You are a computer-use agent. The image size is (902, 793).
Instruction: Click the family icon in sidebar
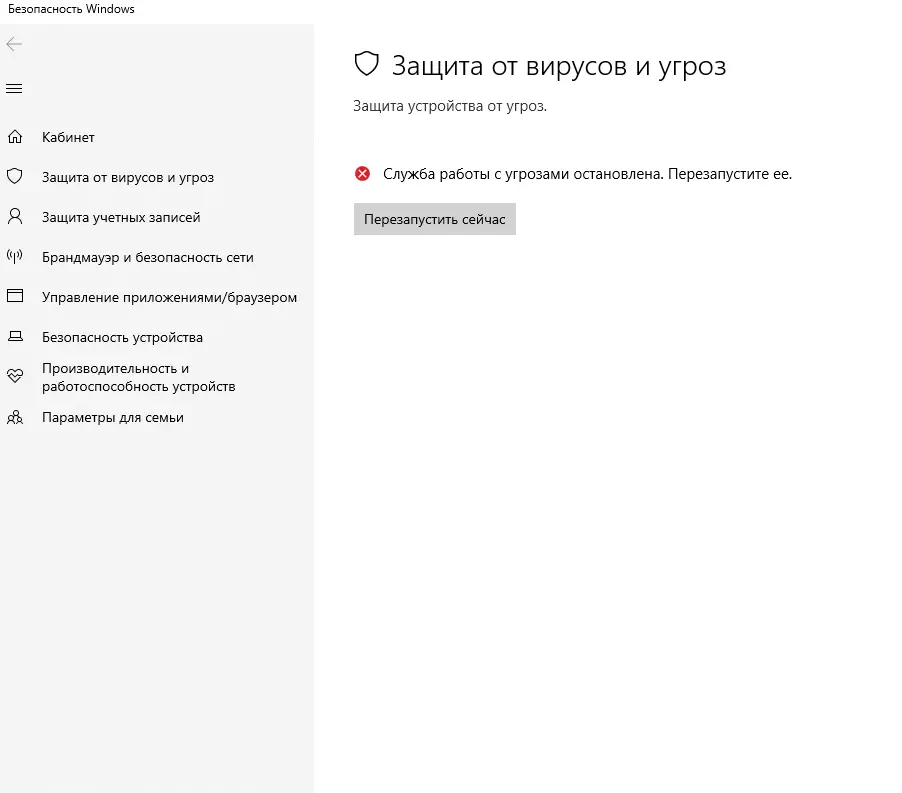point(15,417)
